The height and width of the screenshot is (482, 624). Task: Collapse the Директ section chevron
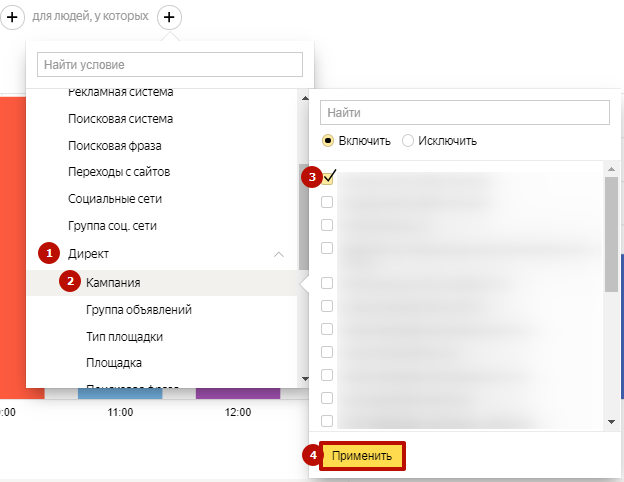point(279,254)
